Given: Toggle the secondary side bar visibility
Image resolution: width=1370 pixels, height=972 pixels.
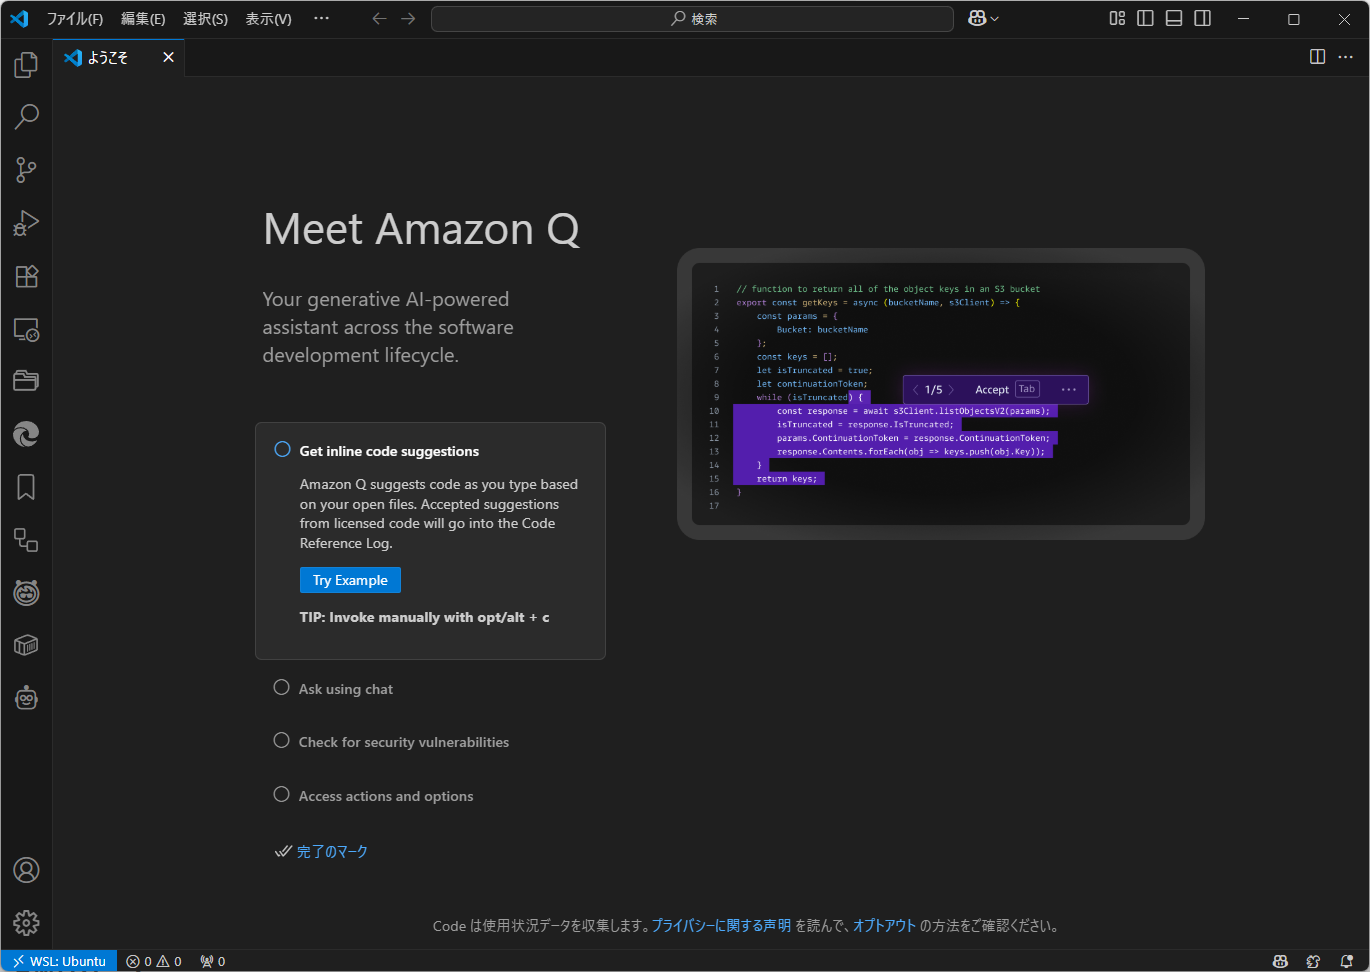Looking at the screenshot, I should [x=1203, y=18].
